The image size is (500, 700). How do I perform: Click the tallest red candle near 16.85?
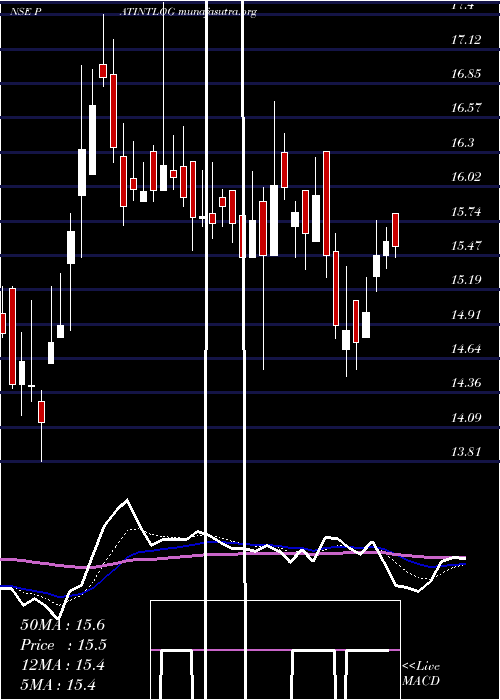click(114, 111)
